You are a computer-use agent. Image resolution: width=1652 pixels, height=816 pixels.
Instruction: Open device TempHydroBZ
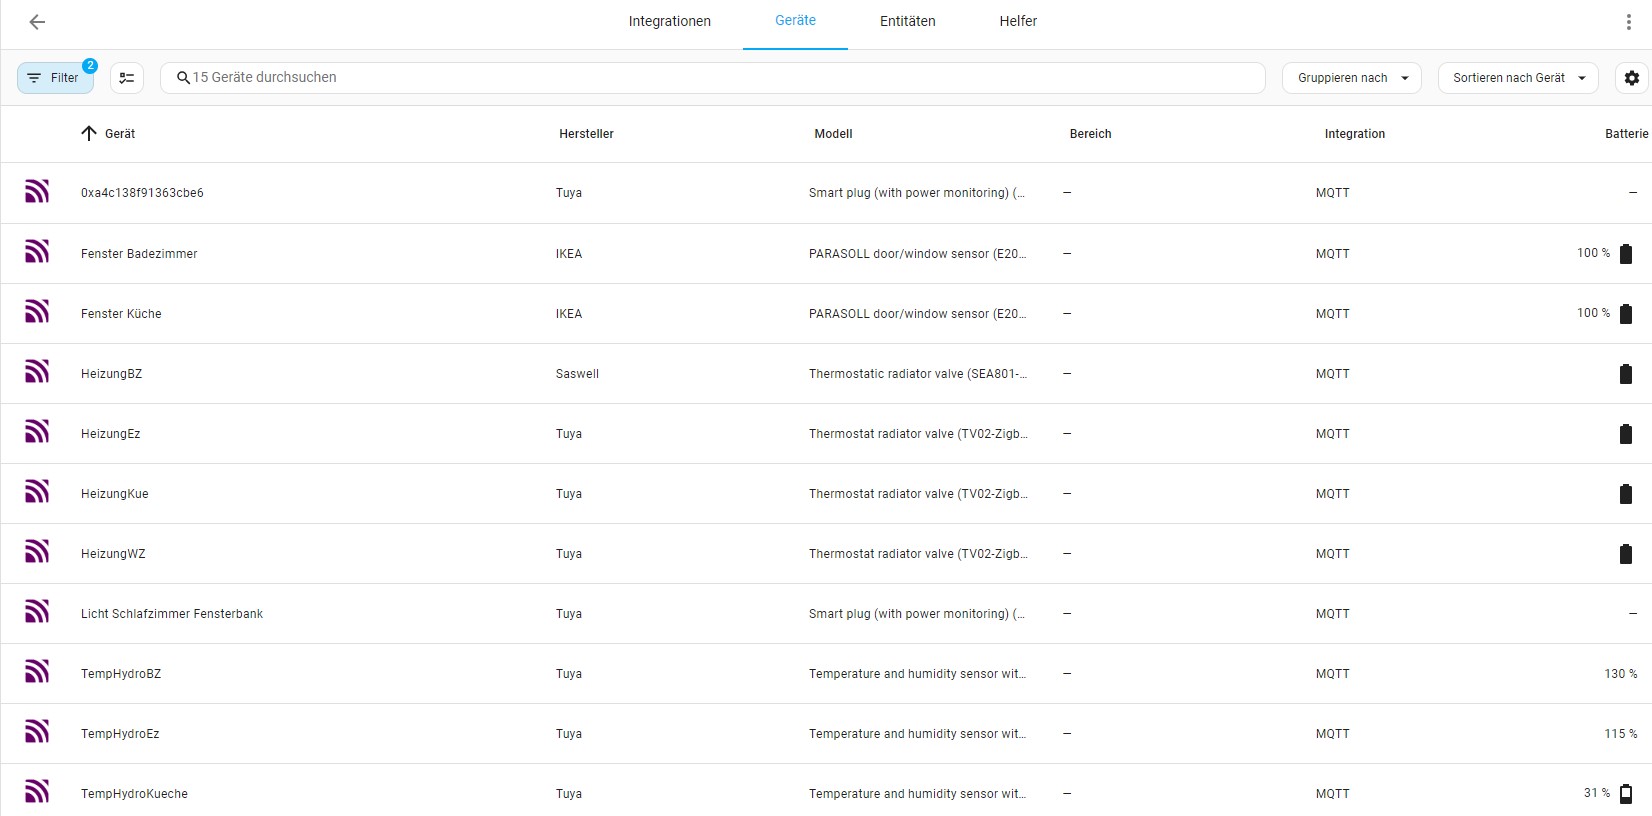pos(121,674)
